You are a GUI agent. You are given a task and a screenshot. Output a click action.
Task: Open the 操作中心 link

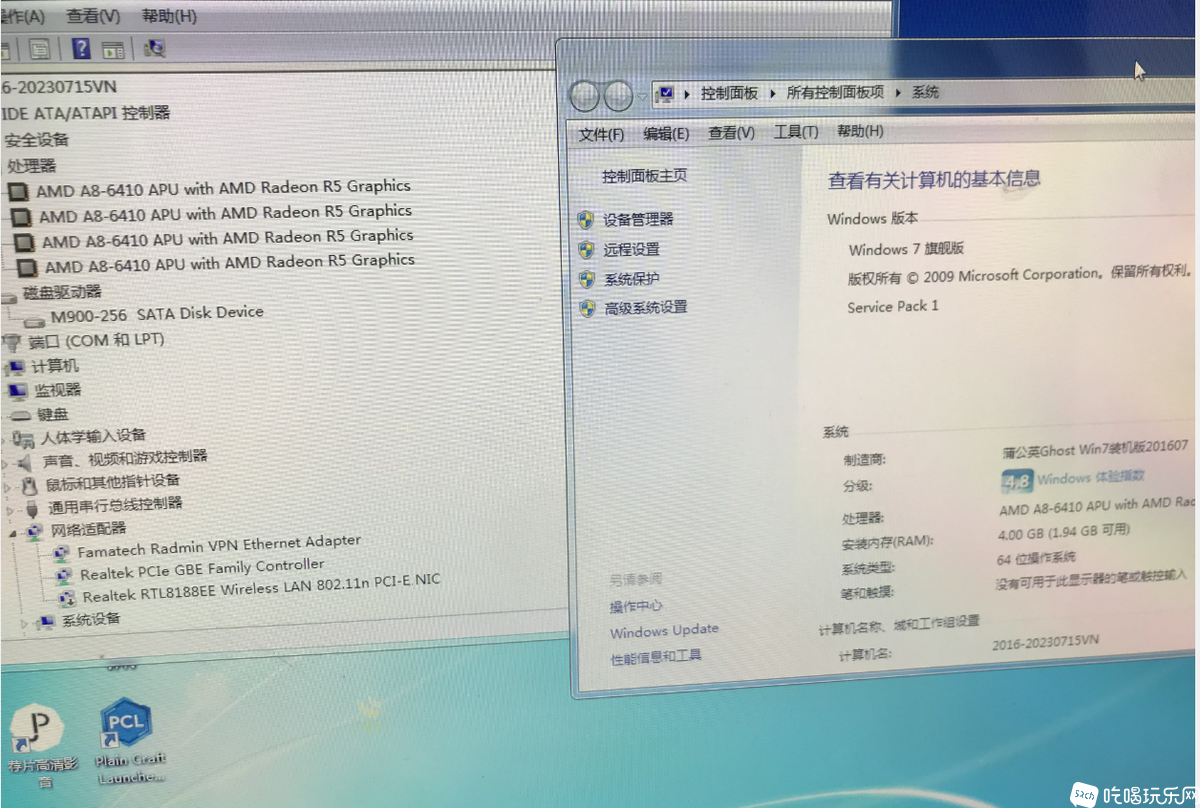[636, 606]
